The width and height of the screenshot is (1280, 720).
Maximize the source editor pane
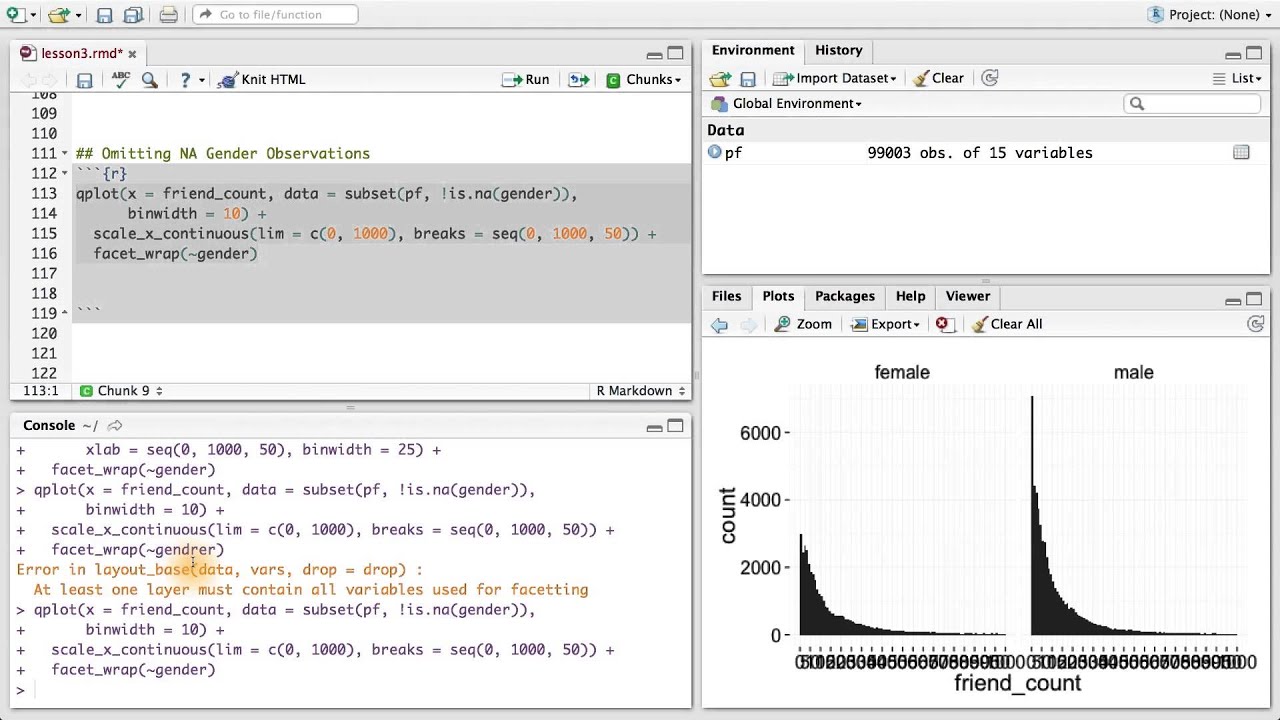tap(675, 53)
